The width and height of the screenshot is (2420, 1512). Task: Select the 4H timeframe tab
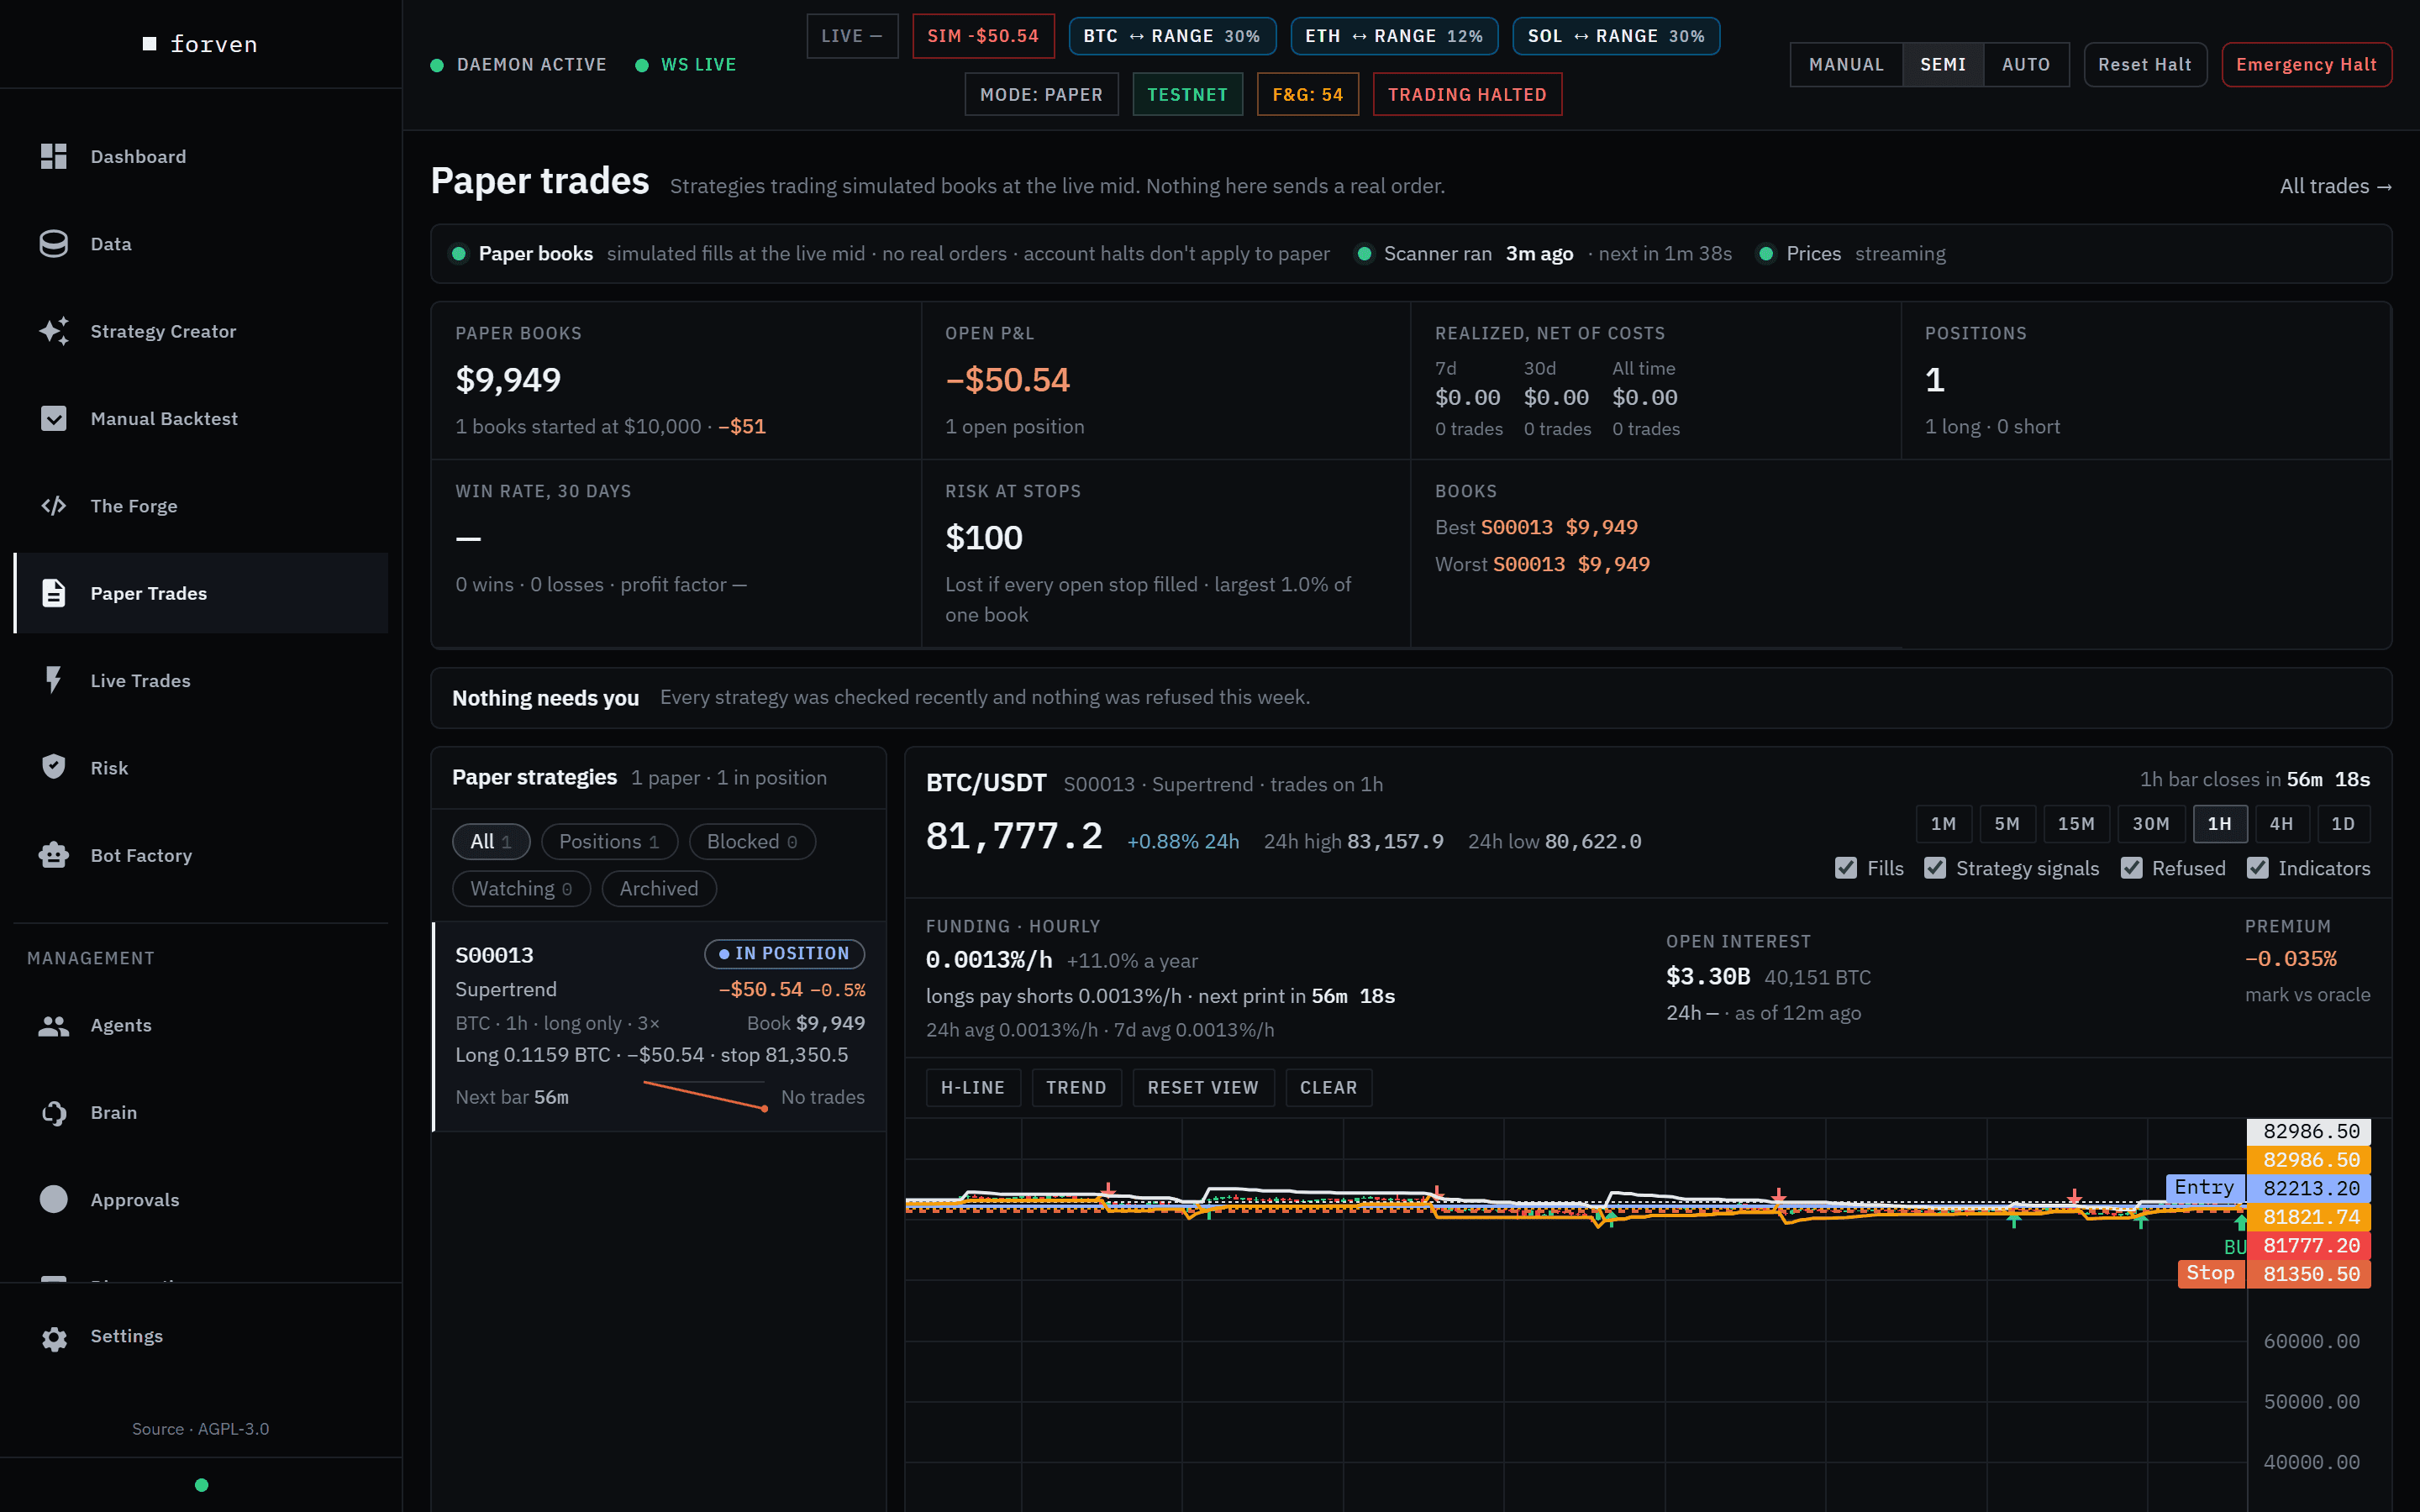pos(2281,824)
